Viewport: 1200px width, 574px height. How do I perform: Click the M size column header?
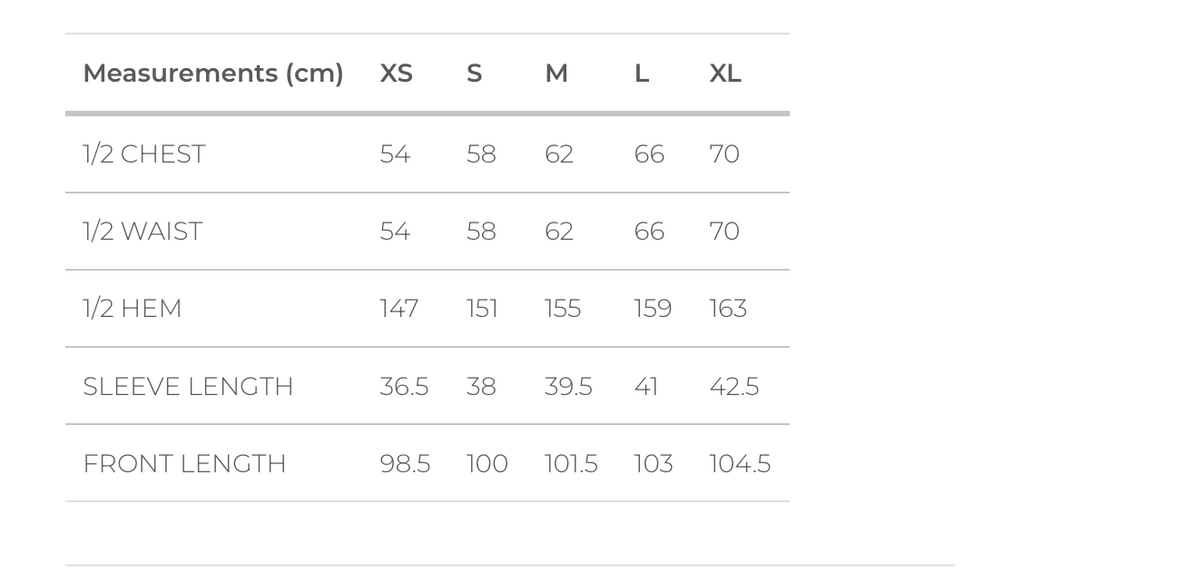556,73
